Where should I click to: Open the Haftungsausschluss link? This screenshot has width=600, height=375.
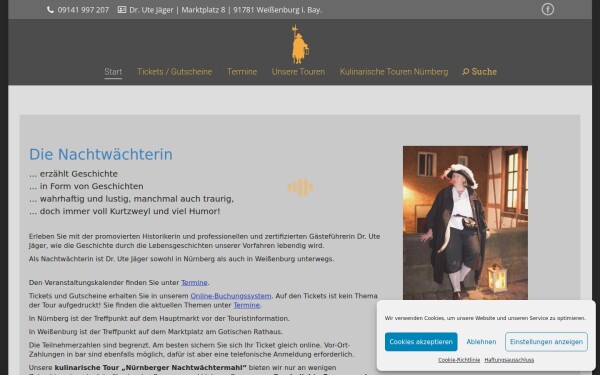(509, 360)
